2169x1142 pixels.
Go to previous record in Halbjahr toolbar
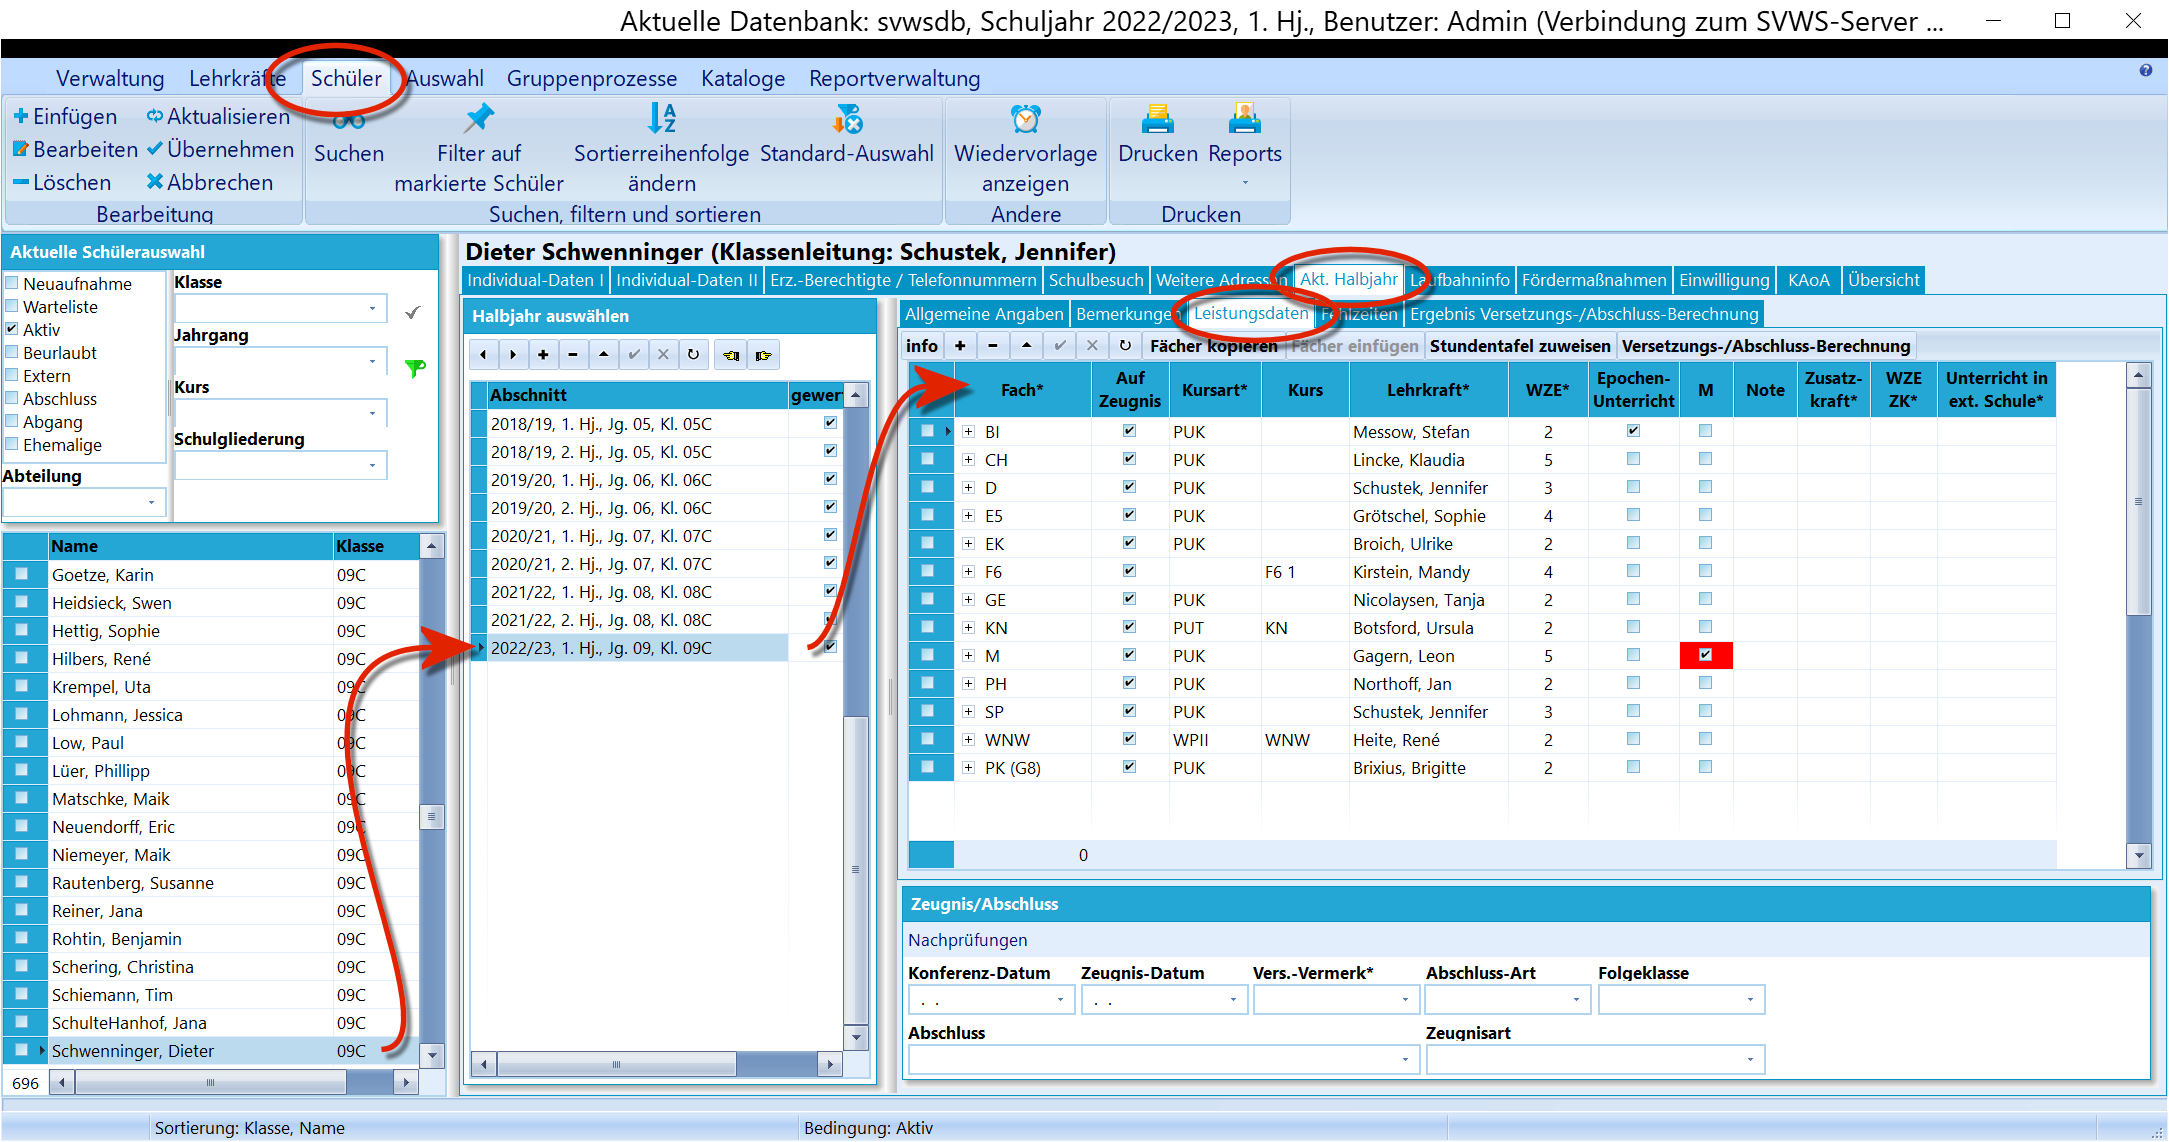484,355
